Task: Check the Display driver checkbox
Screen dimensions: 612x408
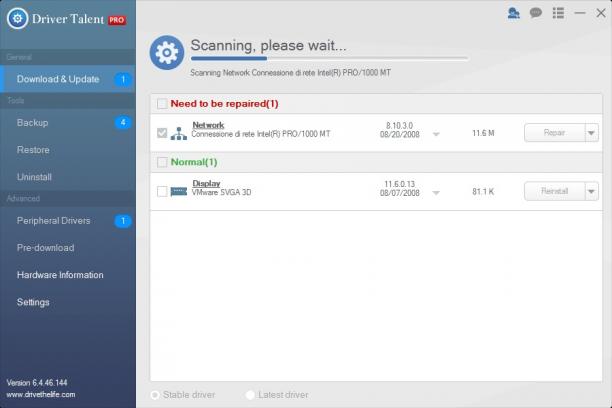Action: [x=162, y=191]
